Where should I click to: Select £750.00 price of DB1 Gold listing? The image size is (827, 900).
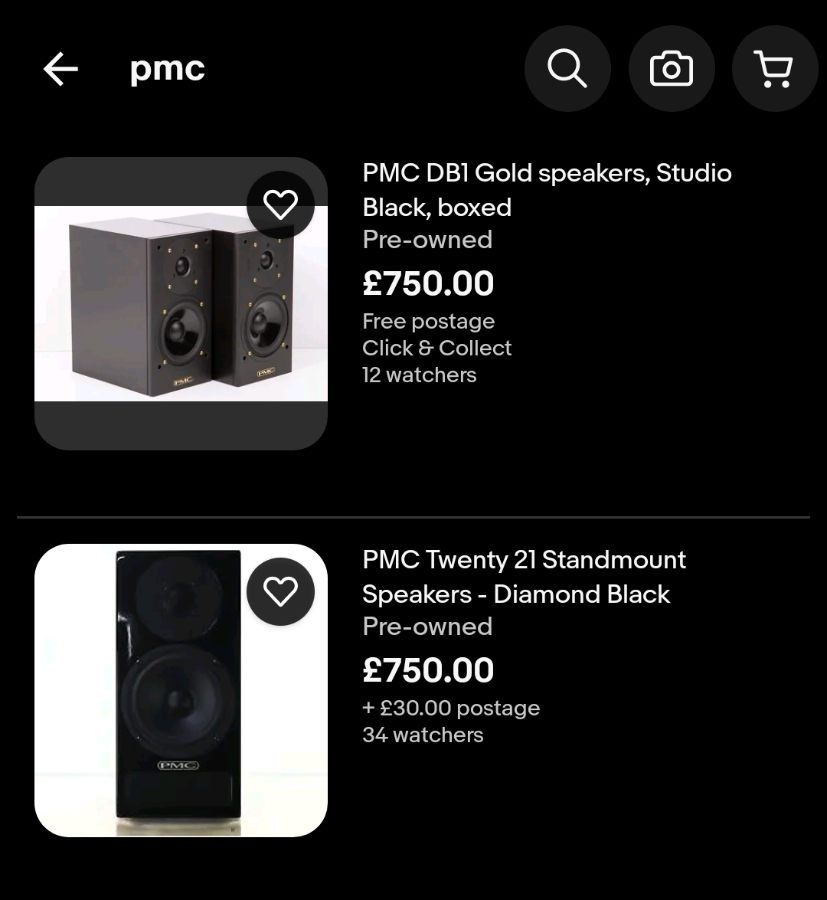tap(428, 283)
